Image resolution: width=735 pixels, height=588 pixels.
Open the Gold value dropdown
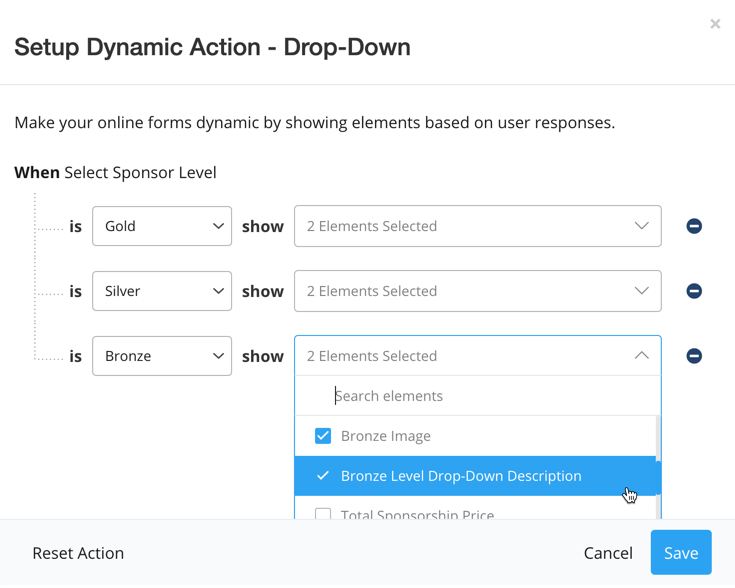[x=162, y=226]
